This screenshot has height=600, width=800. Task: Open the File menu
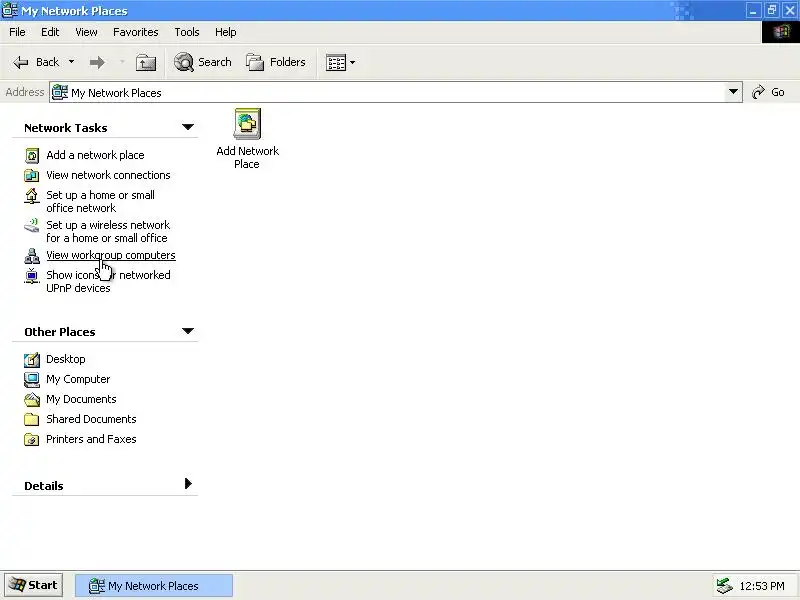pyautogui.click(x=17, y=32)
